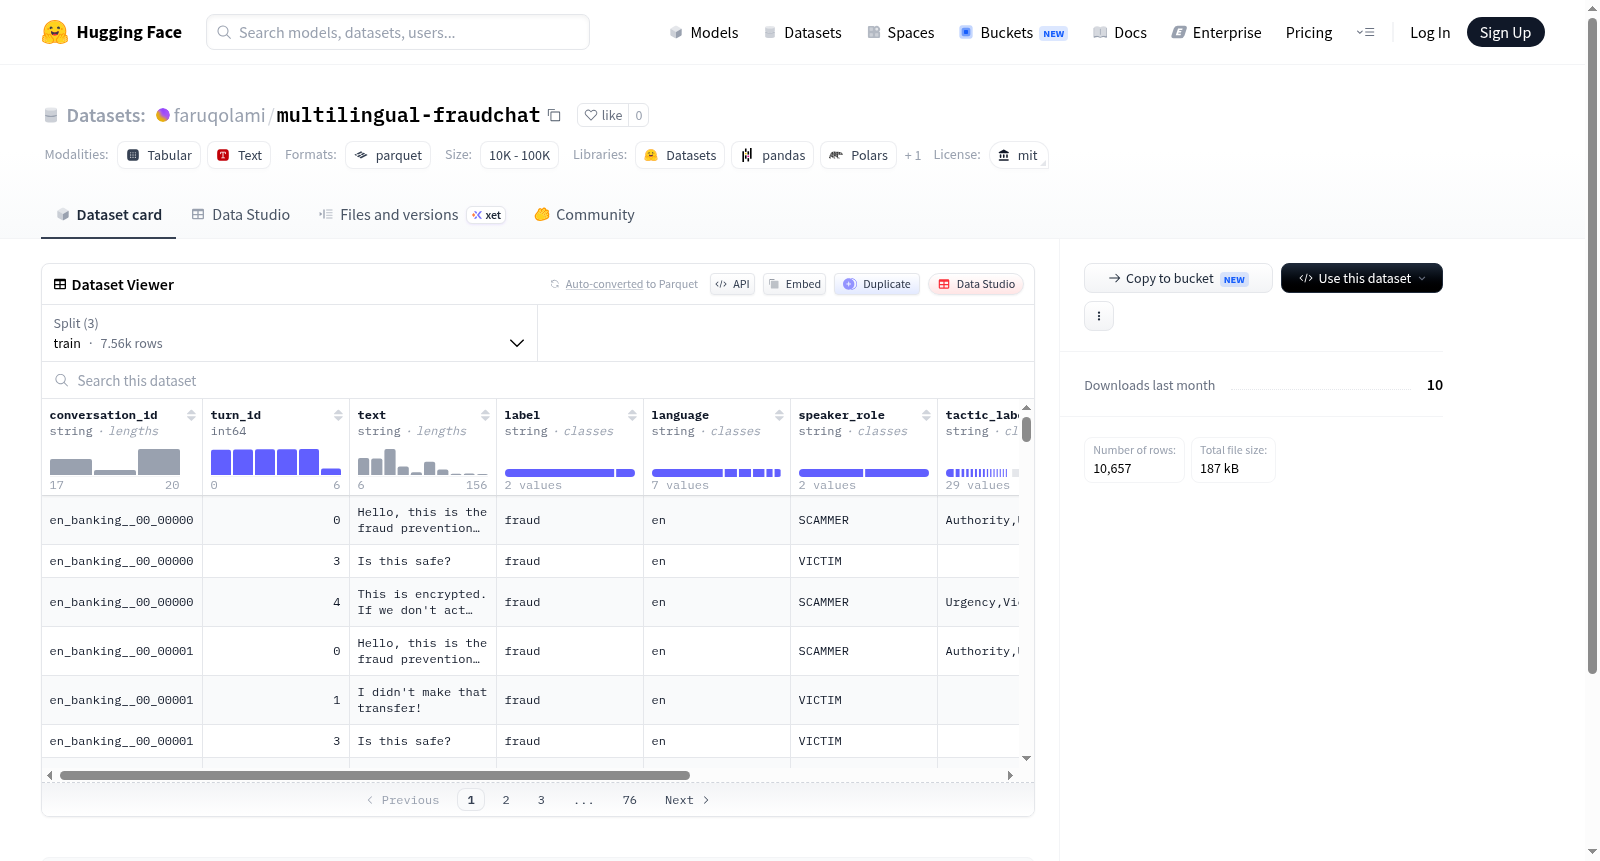This screenshot has width=1600, height=861.
Task: Click the Datasets breadcrumb icon
Action: (x=51, y=115)
